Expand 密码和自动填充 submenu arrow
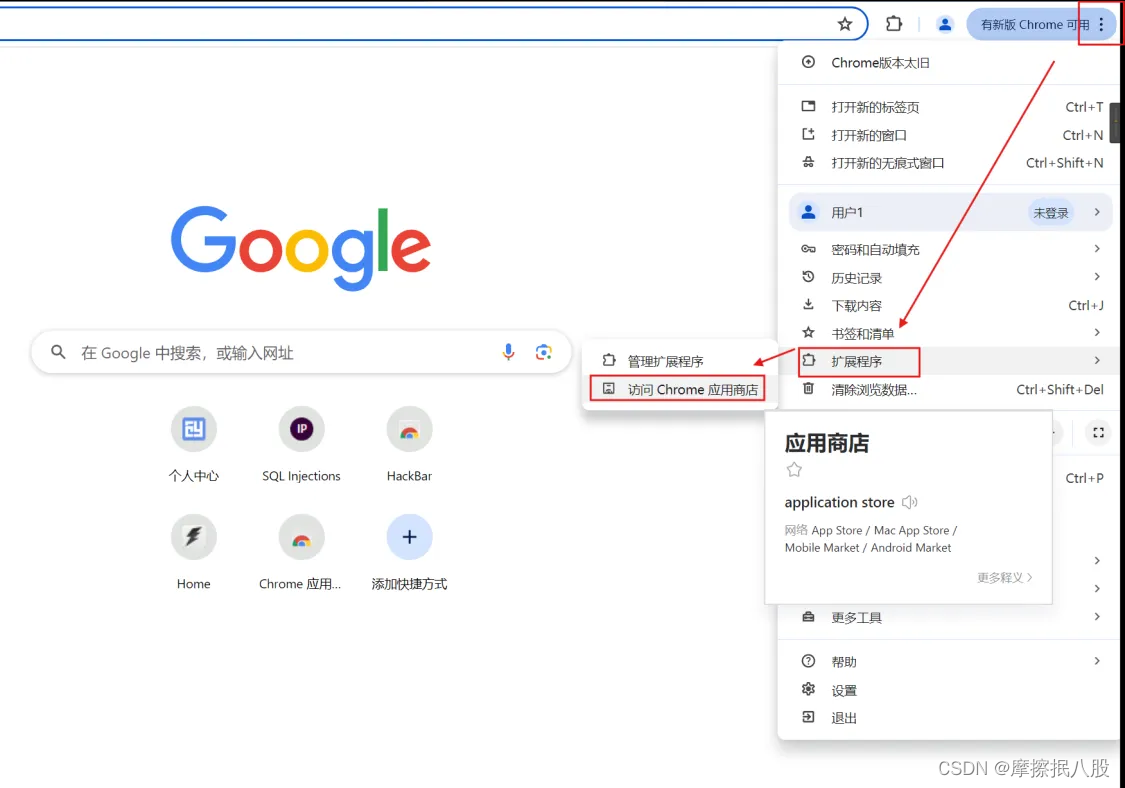The image size is (1125, 788). (1097, 248)
